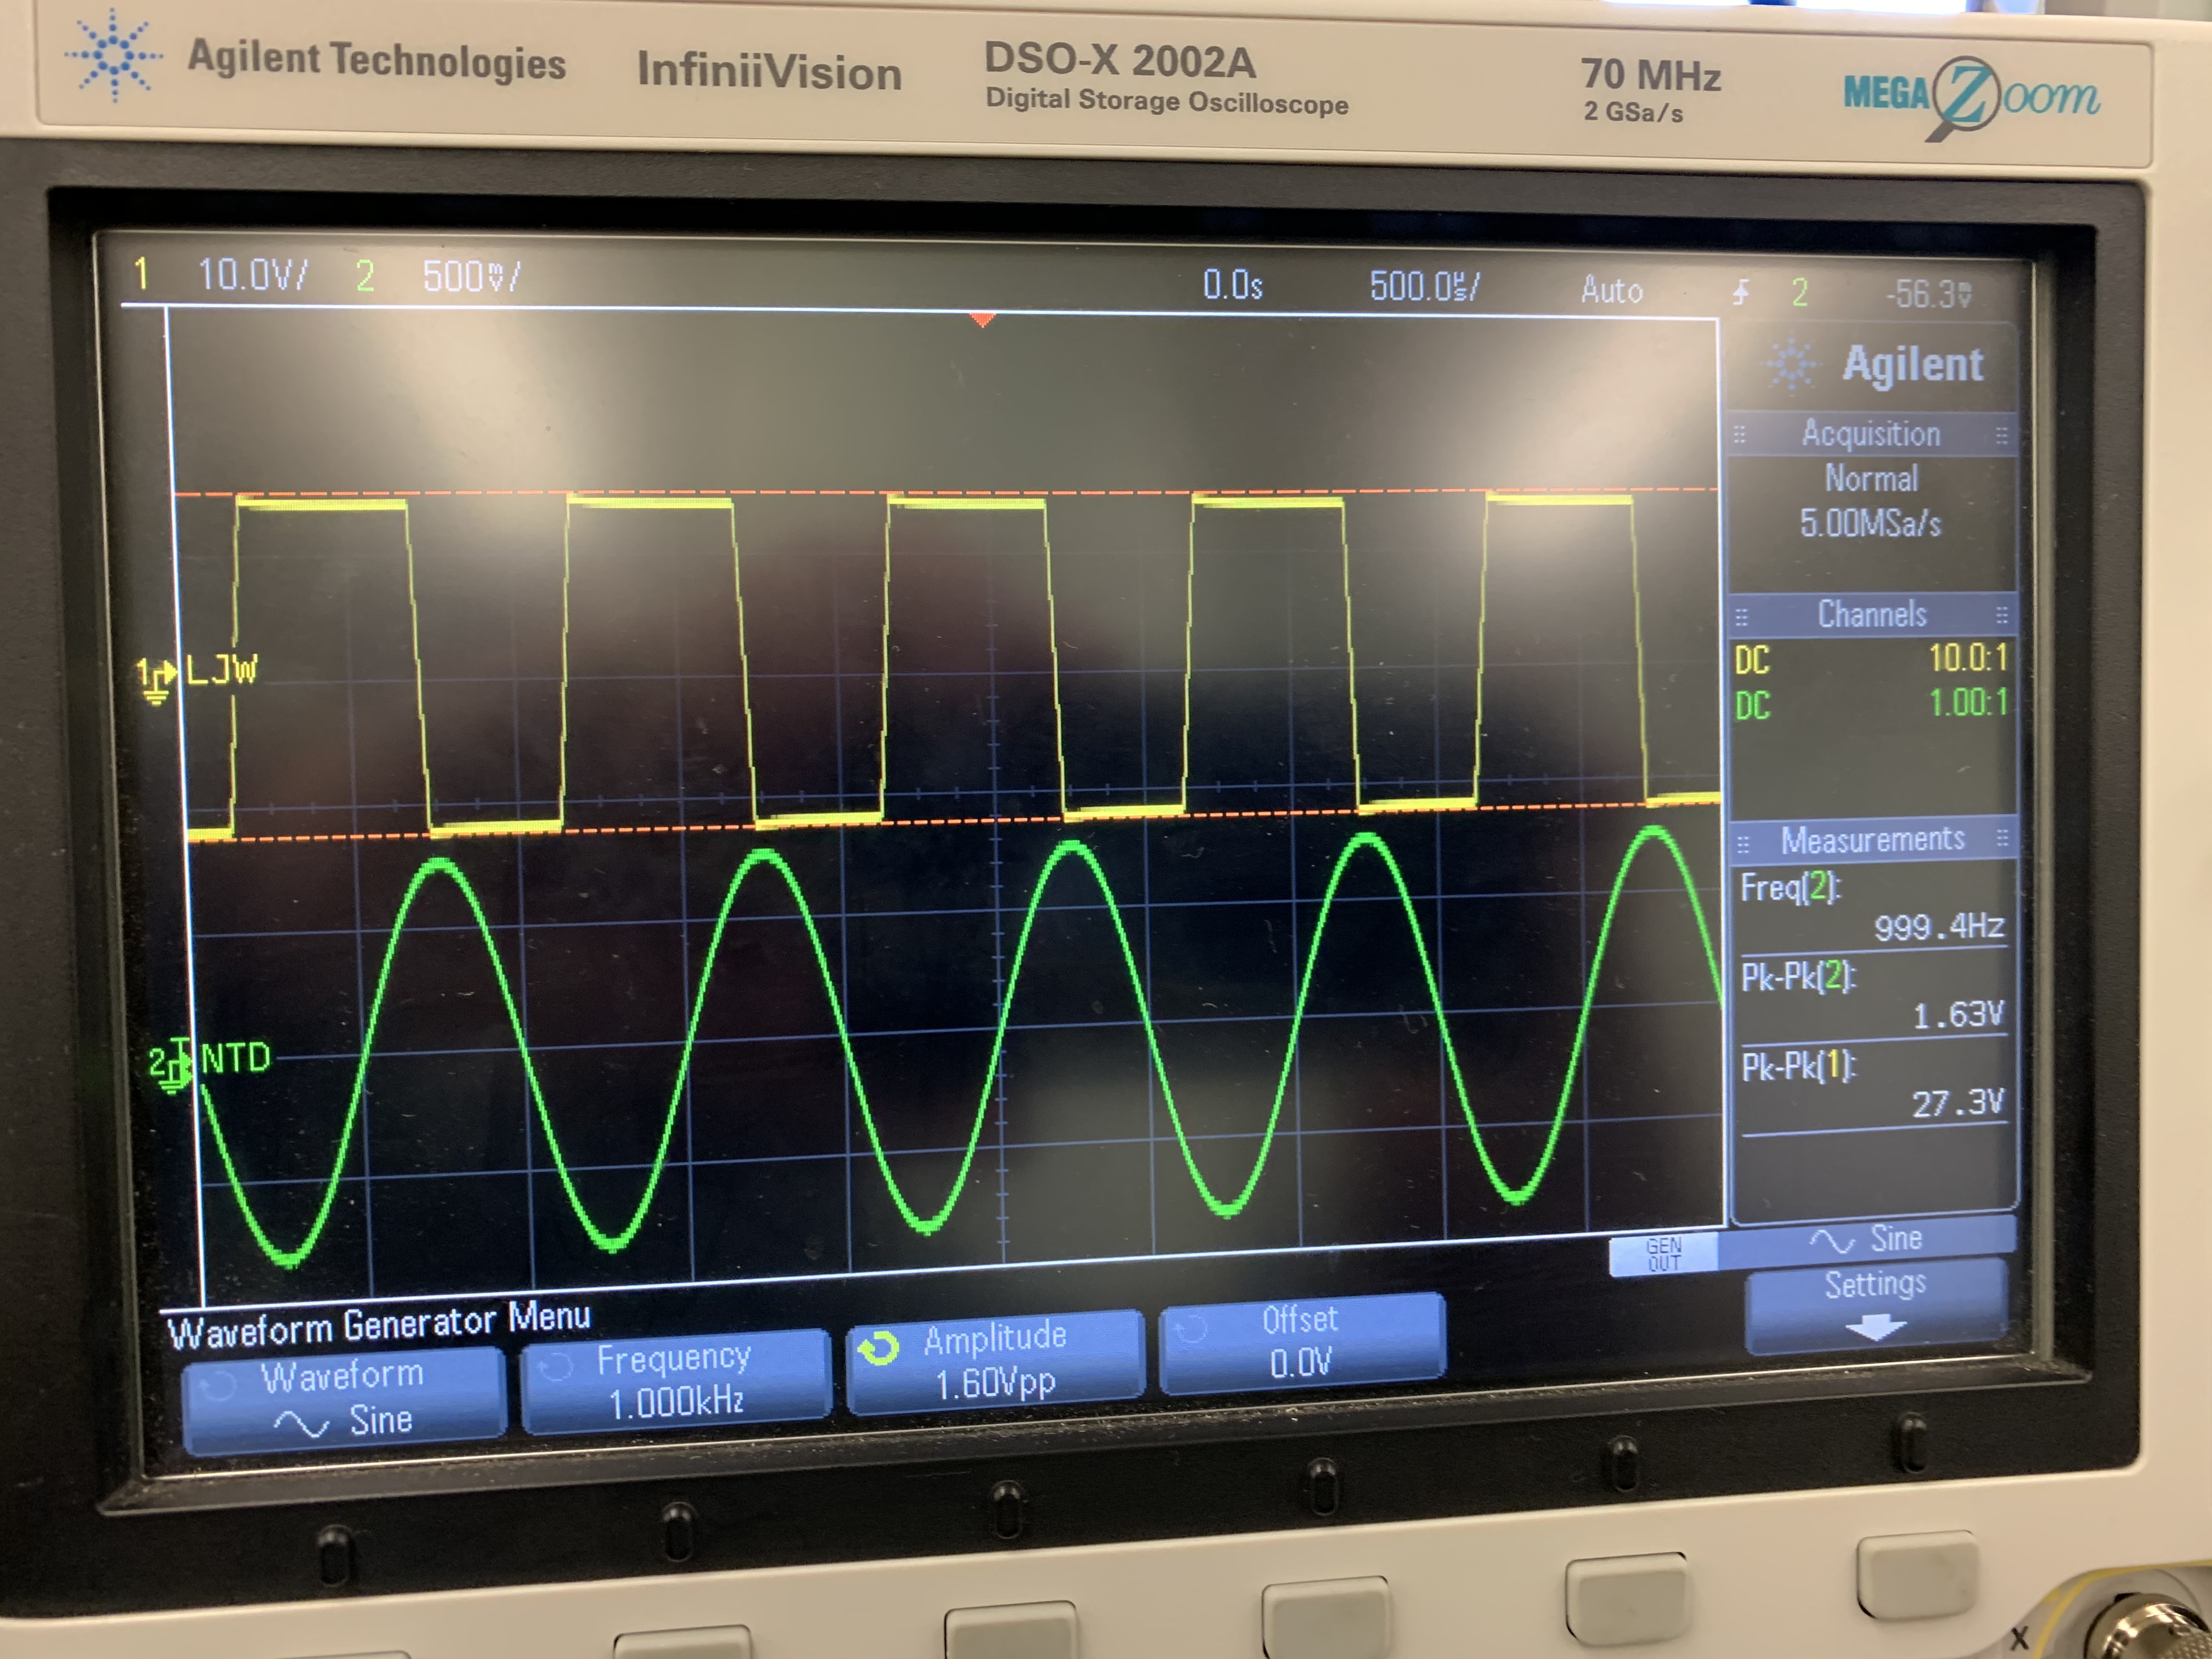2212x1659 pixels.
Task: Click the faded knob icon on the Waveform softkey
Action: pyautogui.click(x=218, y=1386)
